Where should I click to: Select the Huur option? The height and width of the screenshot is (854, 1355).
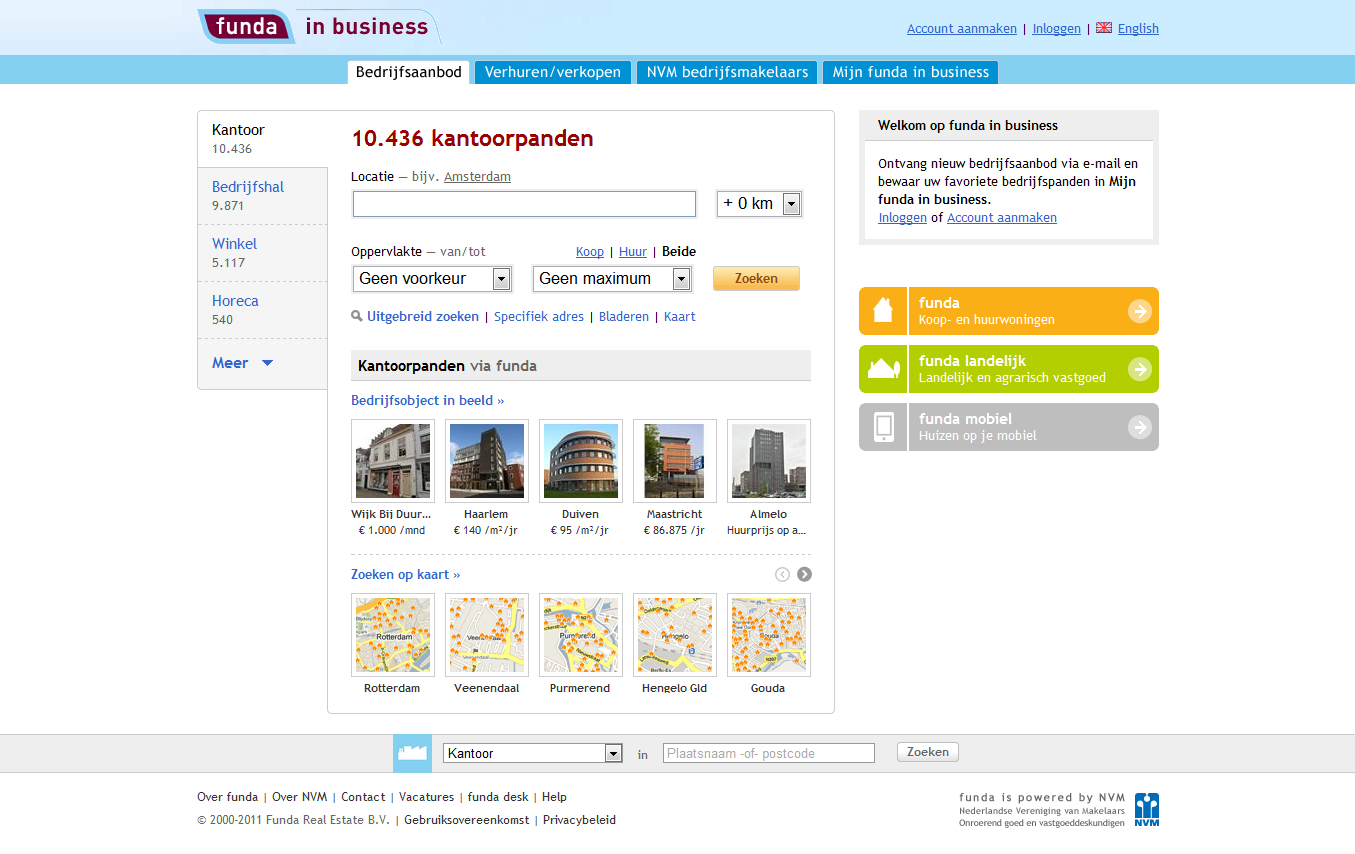pos(633,252)
